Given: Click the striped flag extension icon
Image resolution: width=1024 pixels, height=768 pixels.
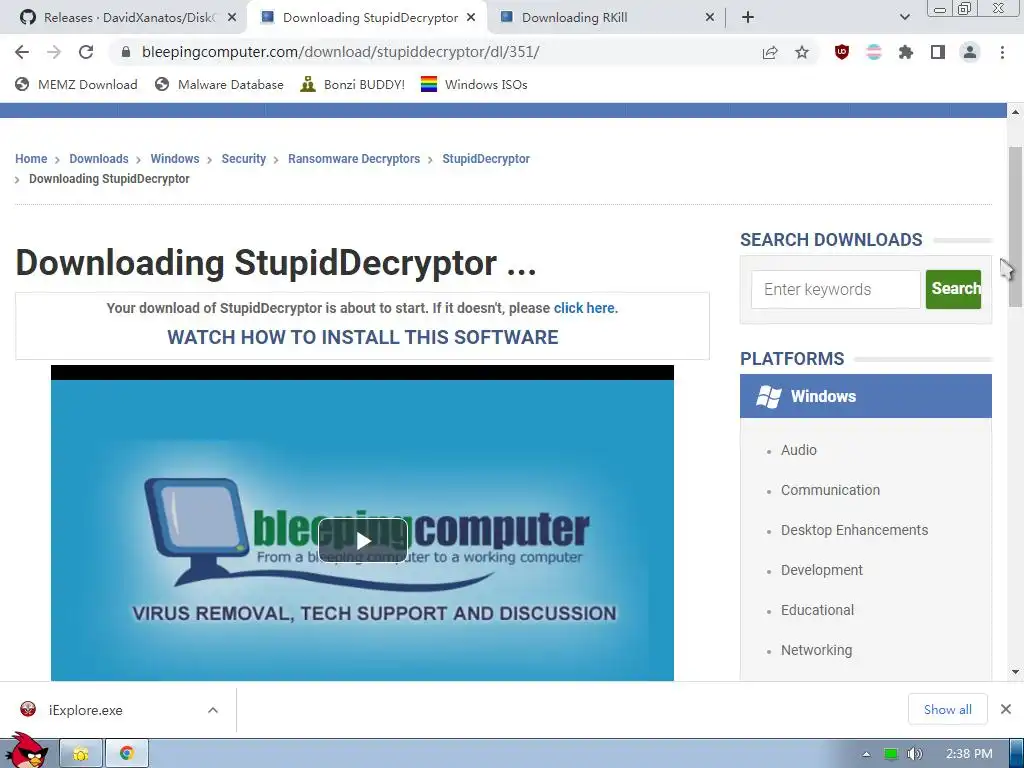Looking at the screenshot, I should [x=874, y=52].
